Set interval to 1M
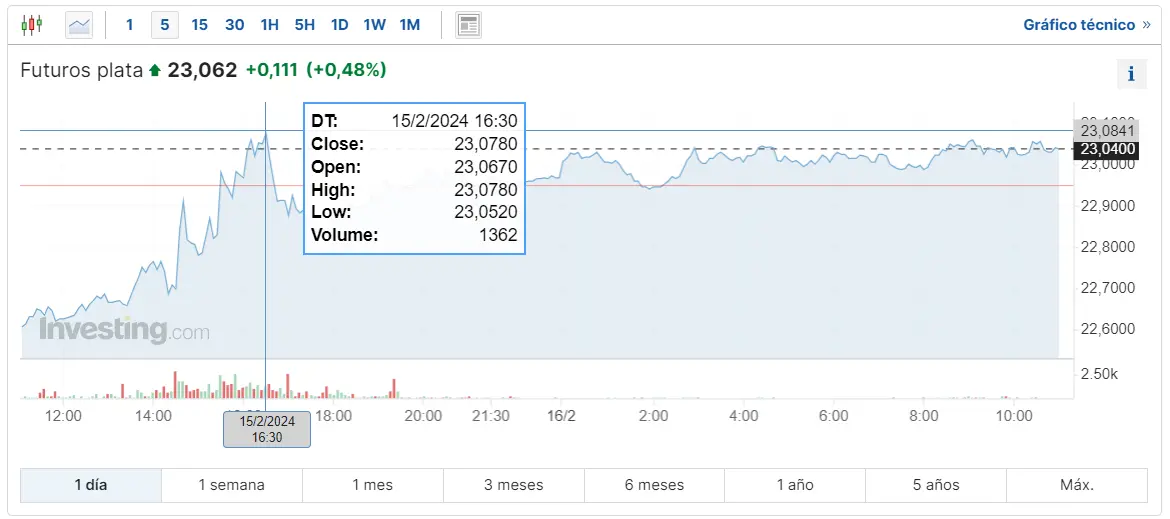 click(409, 25)
